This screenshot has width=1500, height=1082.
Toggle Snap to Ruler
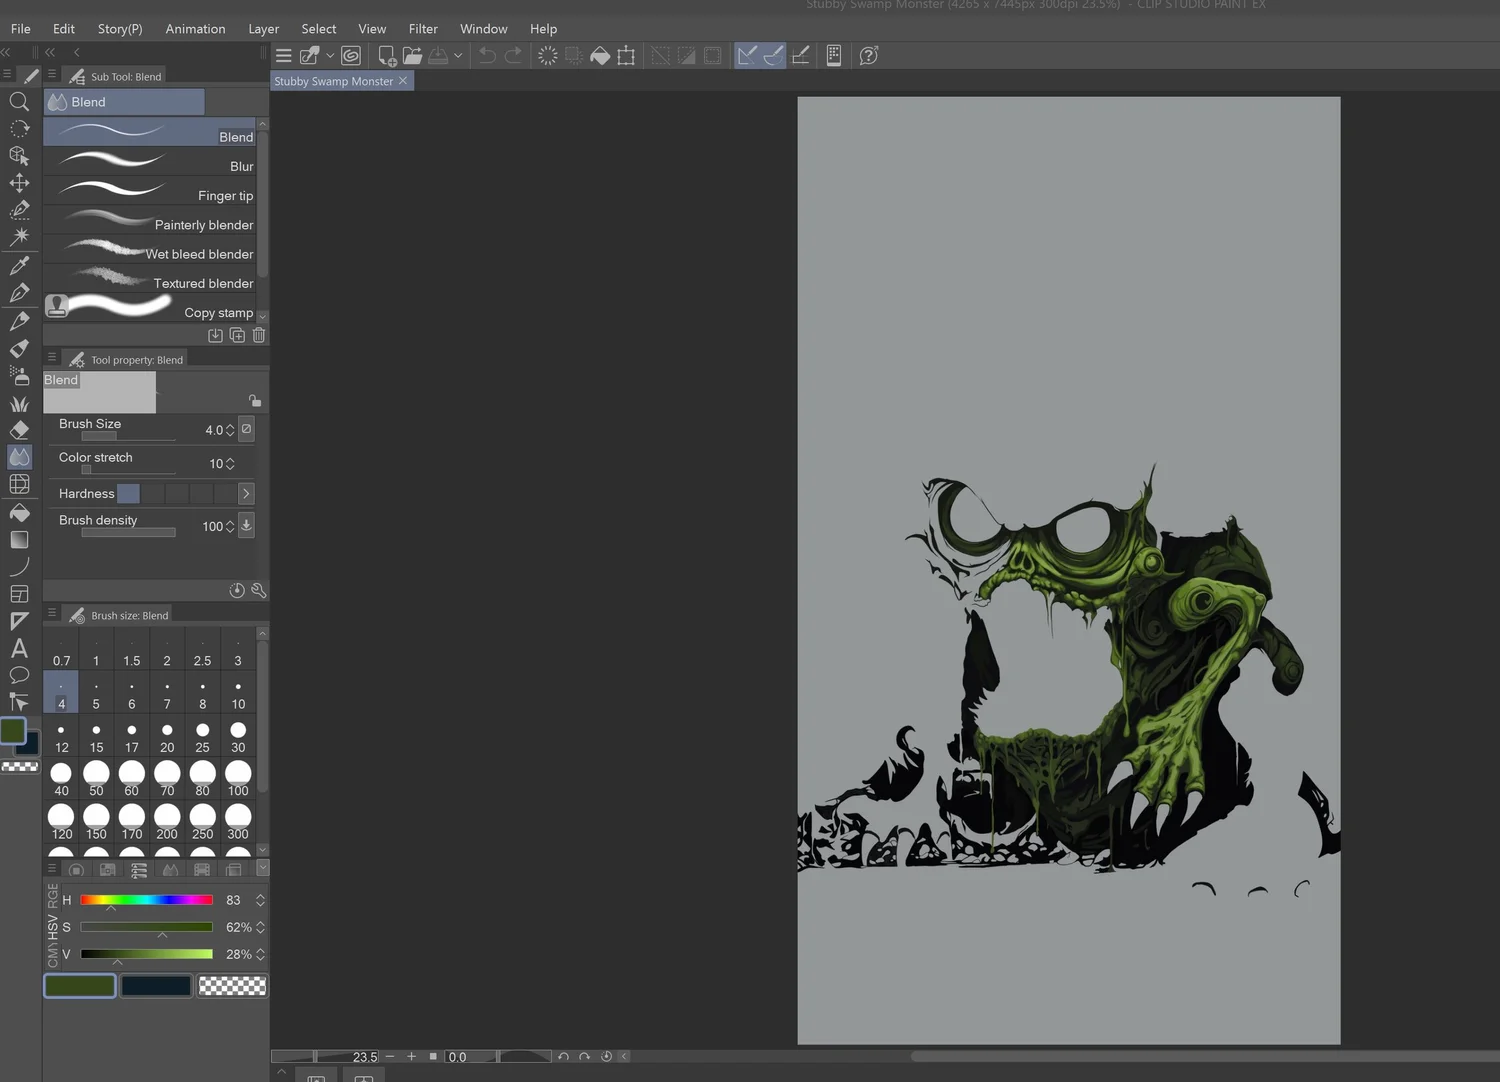(x=747, y=56)
